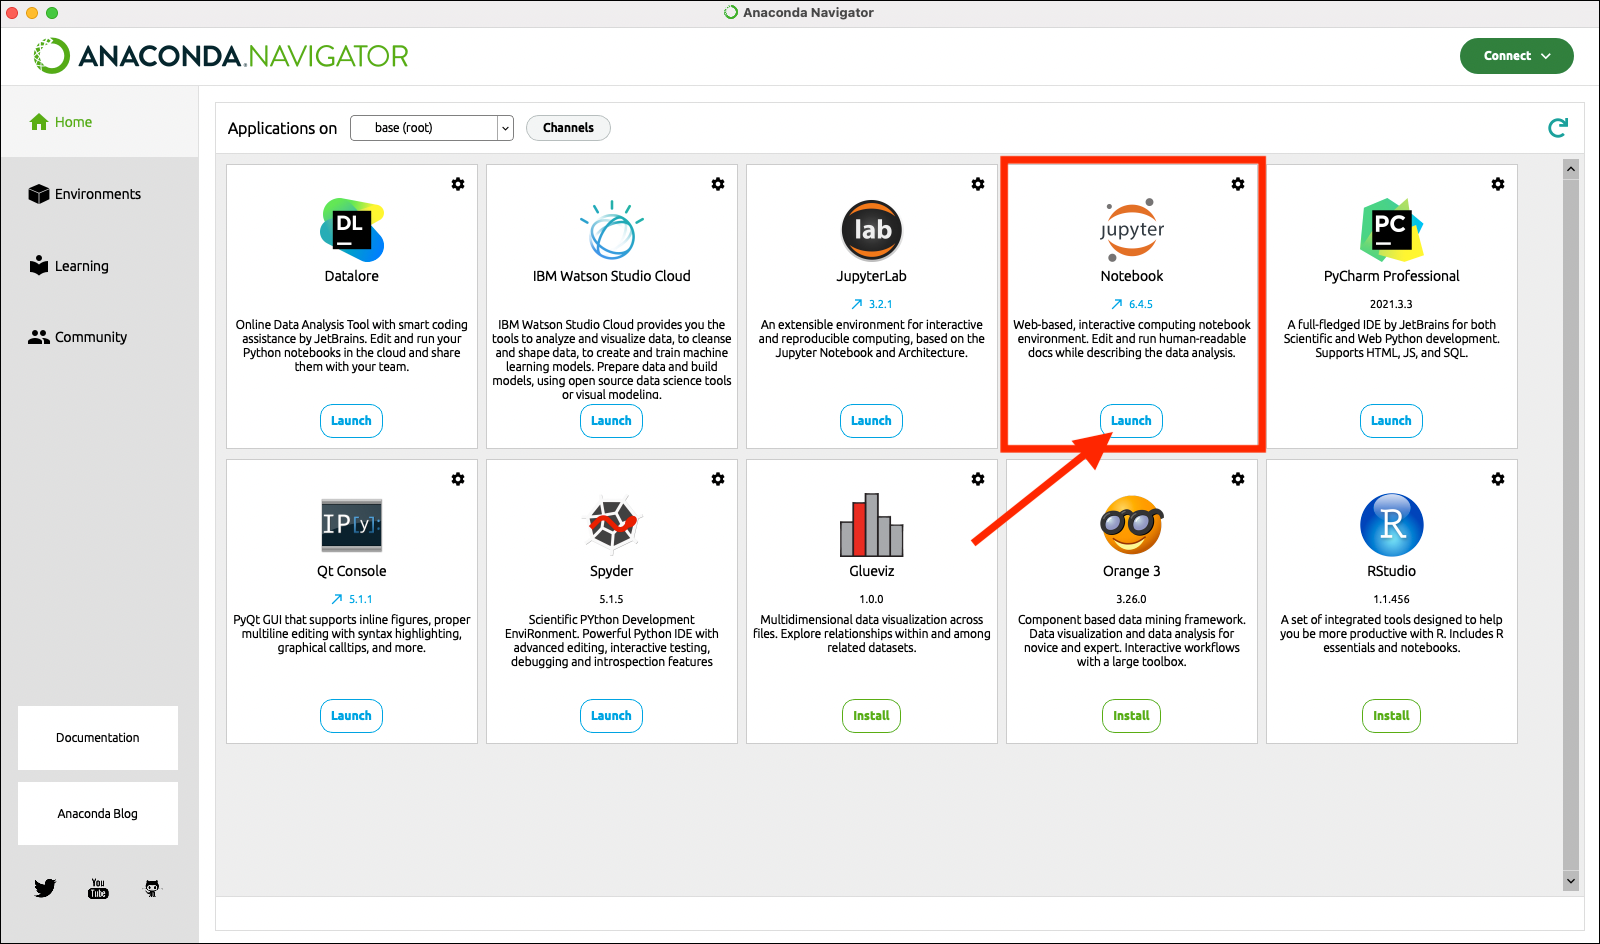
Task: Click the Orange 3 application name
Action: pos(1132,571)
